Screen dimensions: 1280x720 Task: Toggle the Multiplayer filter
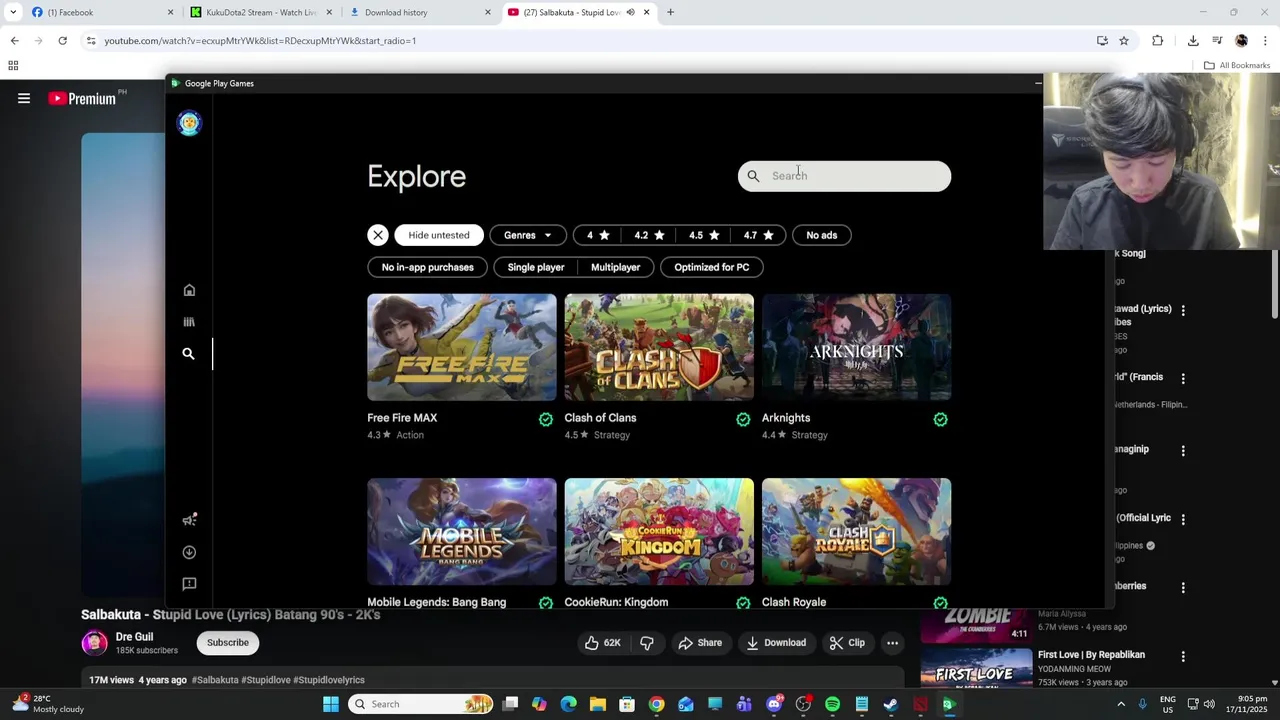(616, 267)
